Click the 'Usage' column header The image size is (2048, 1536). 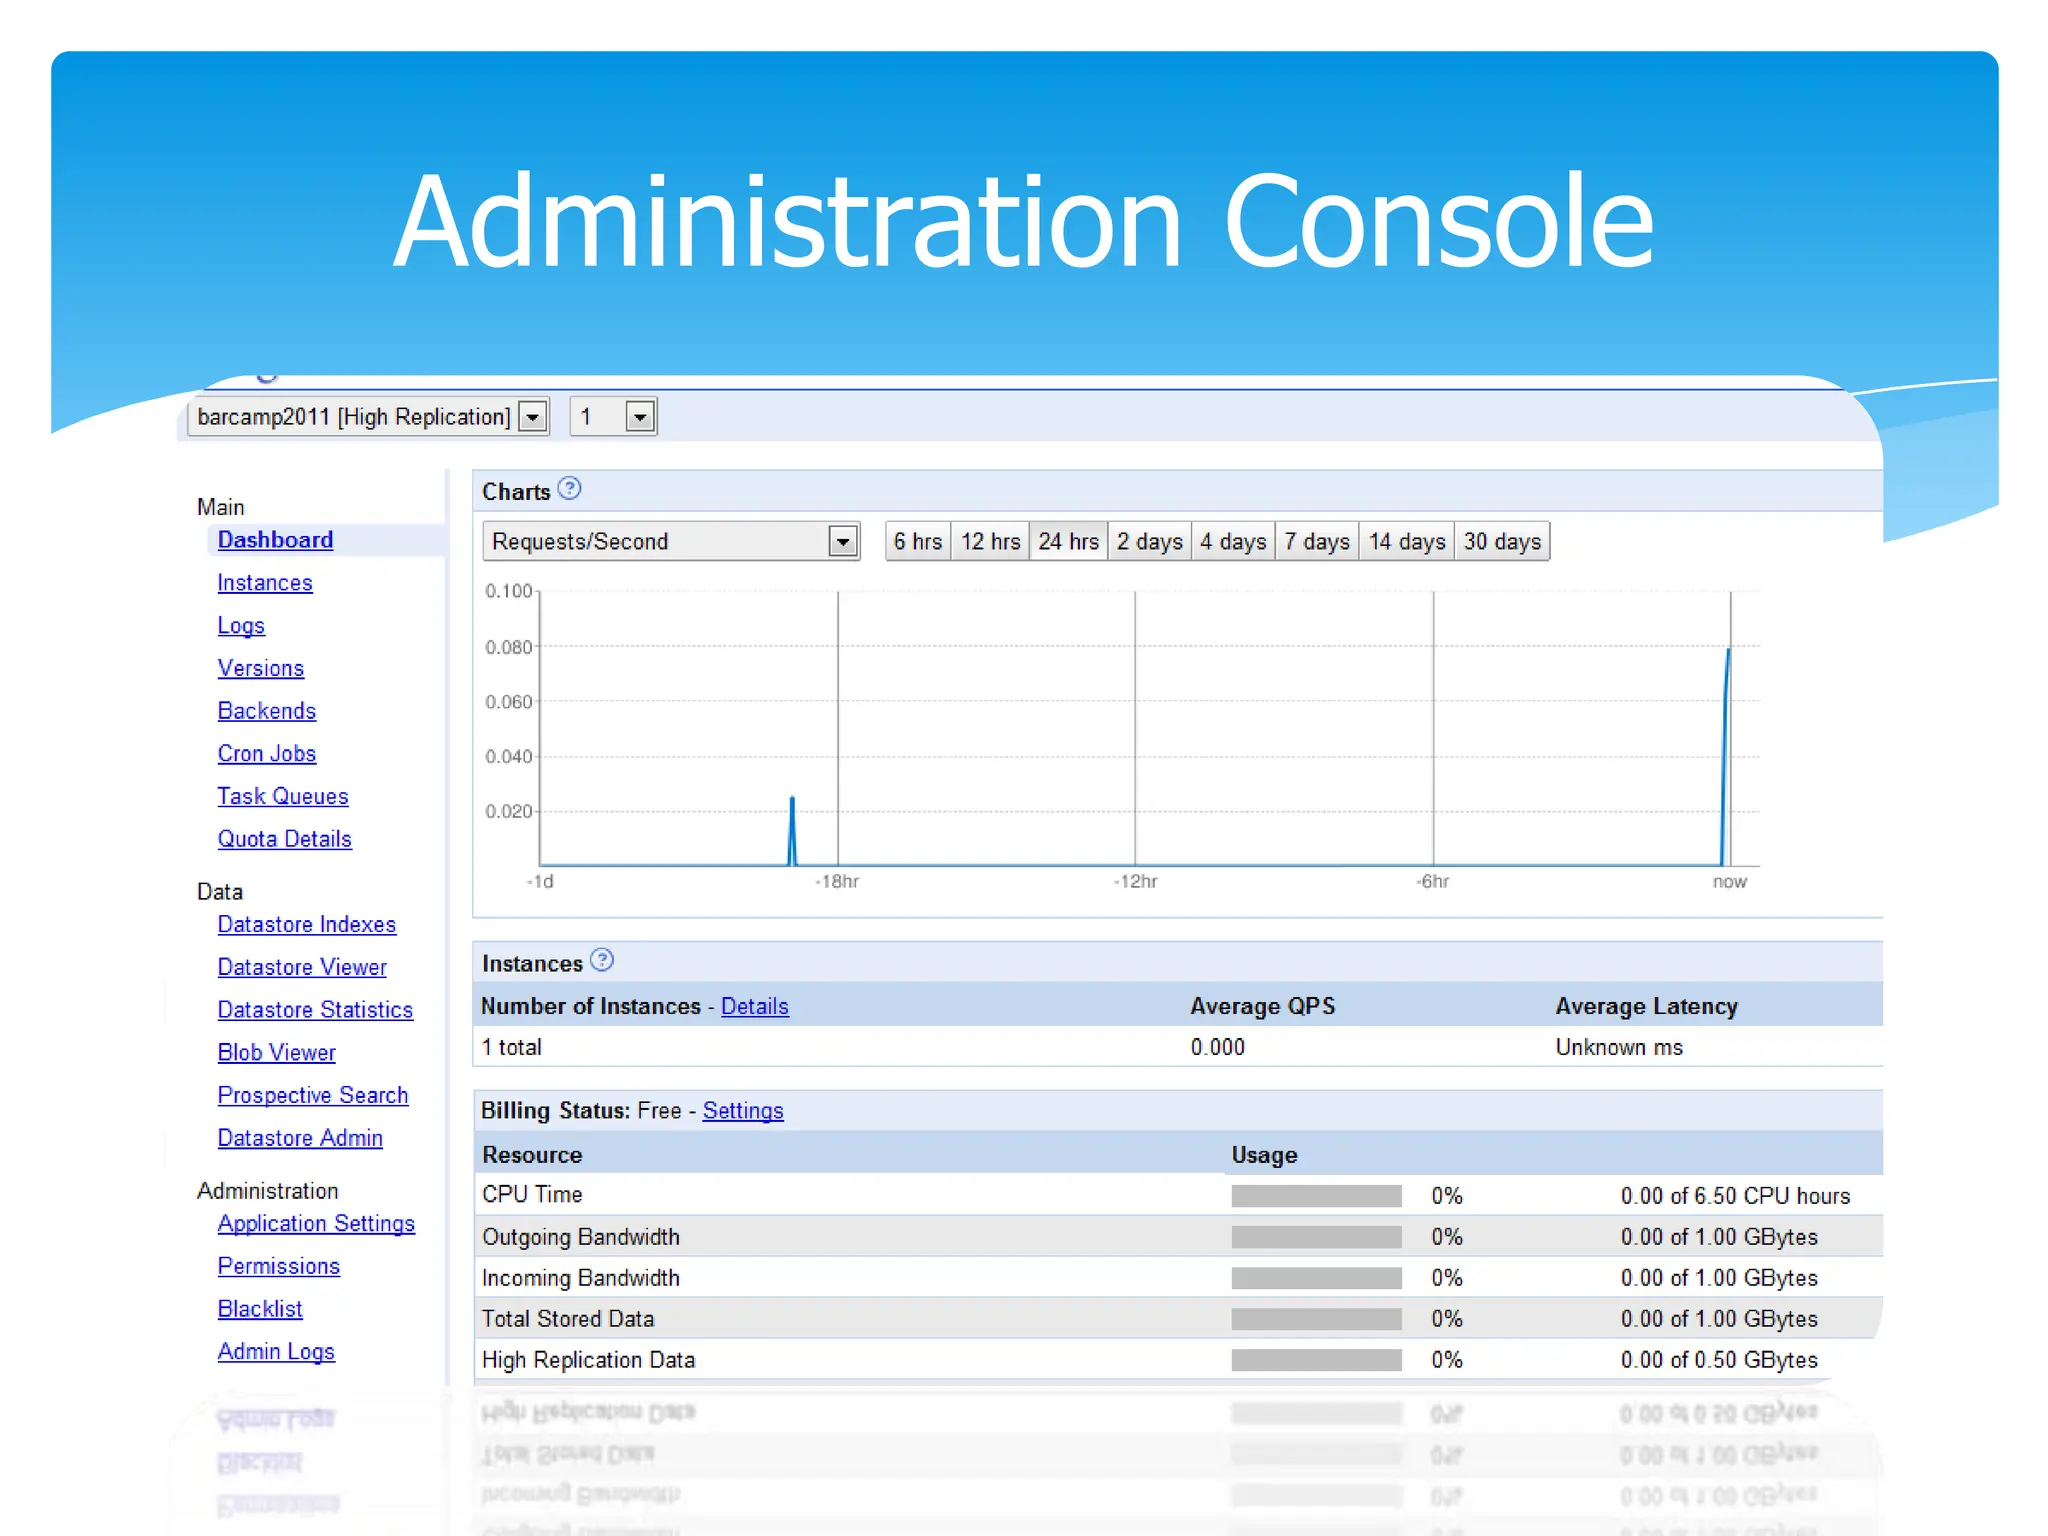1264,1155
